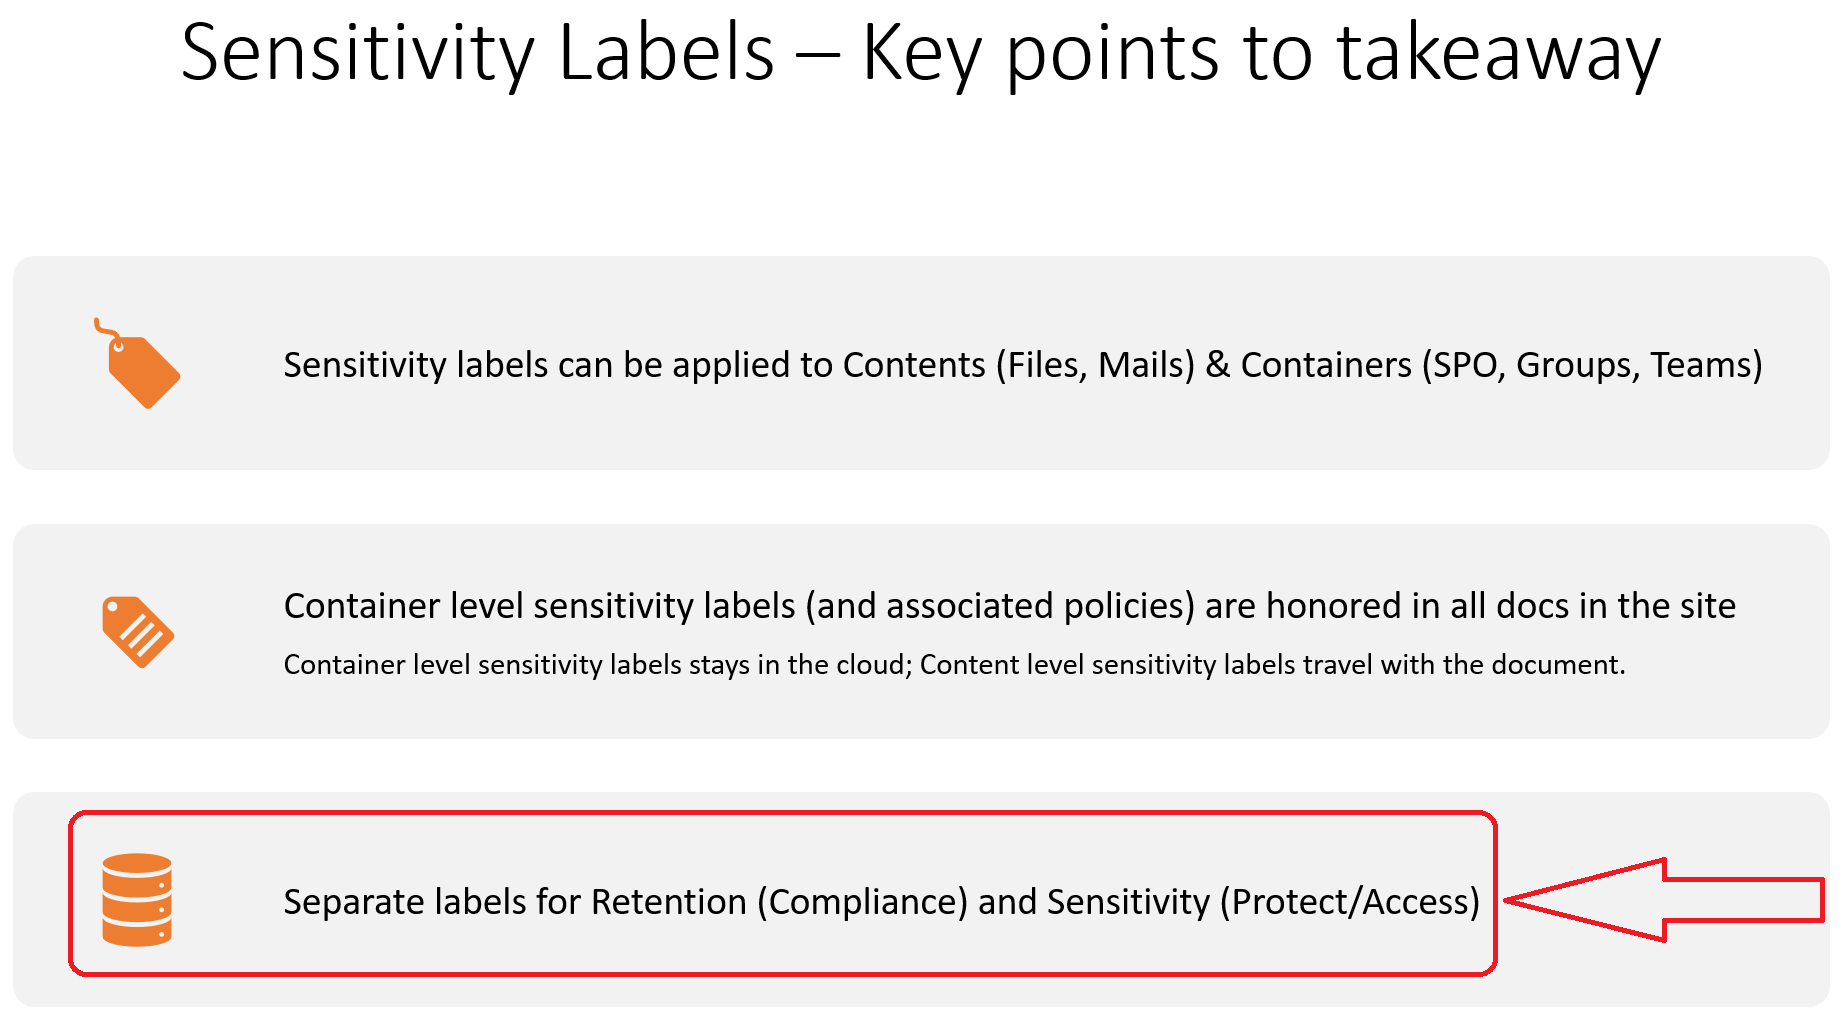
Task: Click the phrase (Files, Mails)
Action: pyautogui.click(x=1095, y=366)
